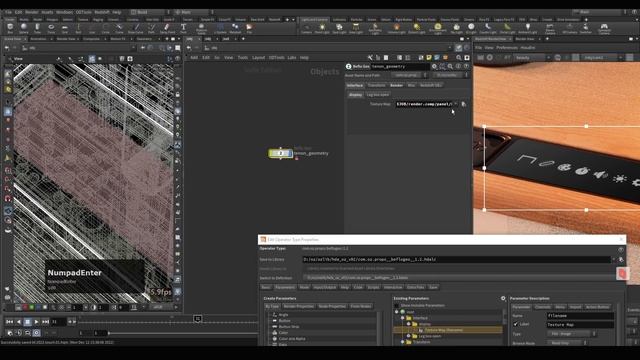
Task: Select the Spray Paint shelf tool
Action: pyautogui.click(x=167, y=28)
